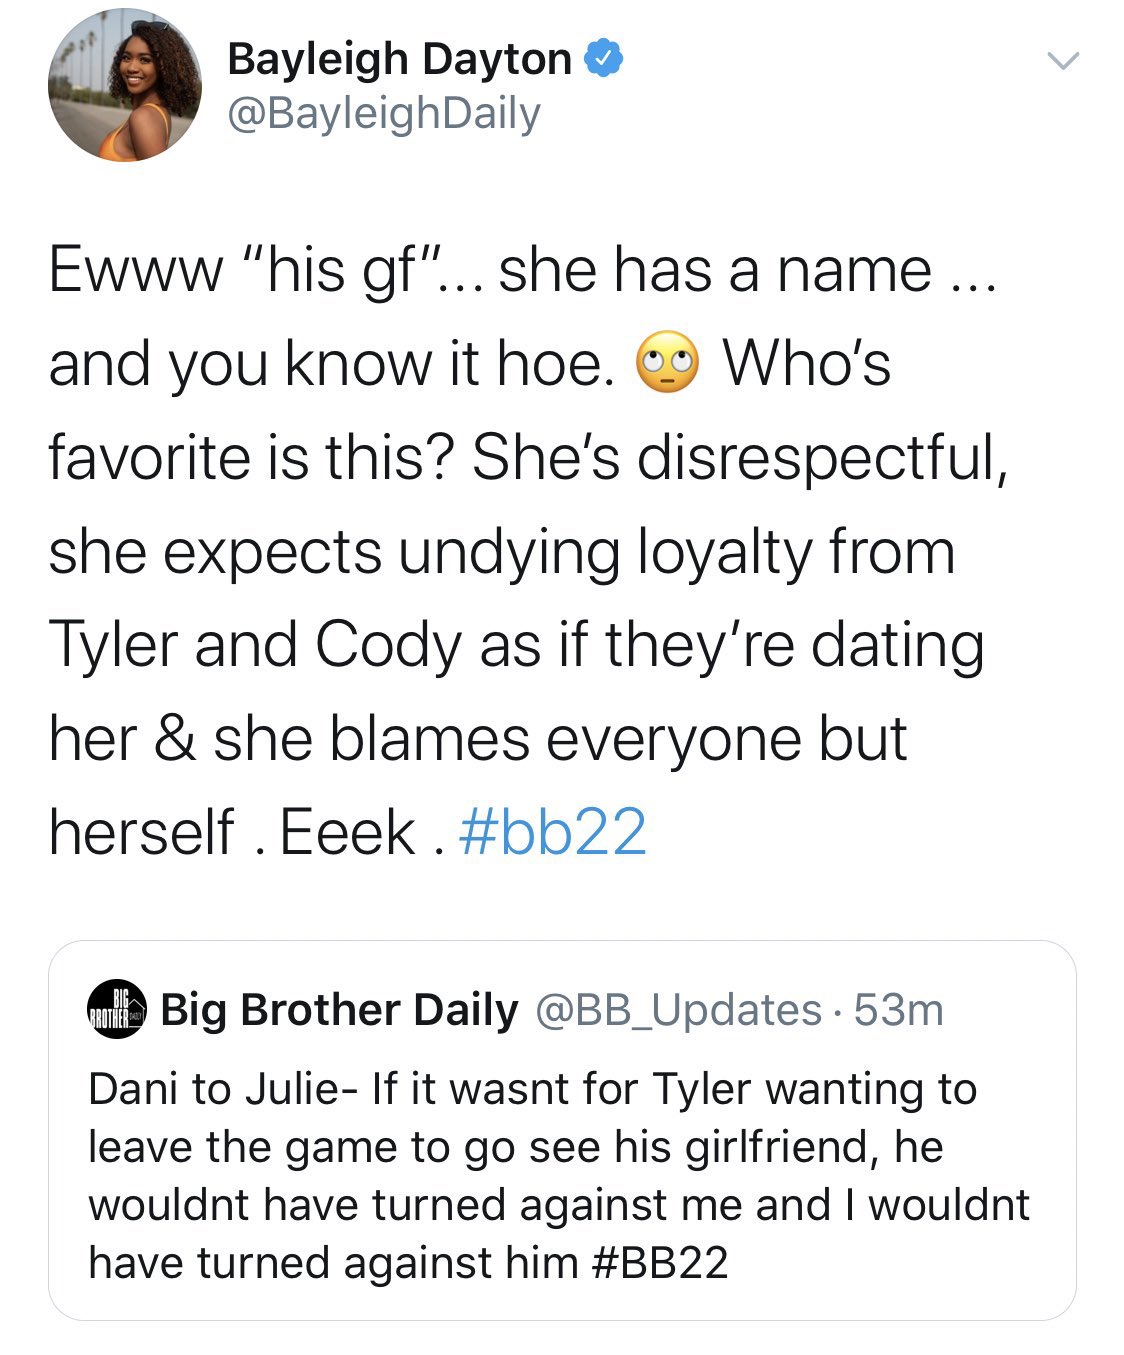Open the #bb22 hashtag in tweet
Image resolution: width=1124 pixels, height=1355 pixels.
(552, 832)
